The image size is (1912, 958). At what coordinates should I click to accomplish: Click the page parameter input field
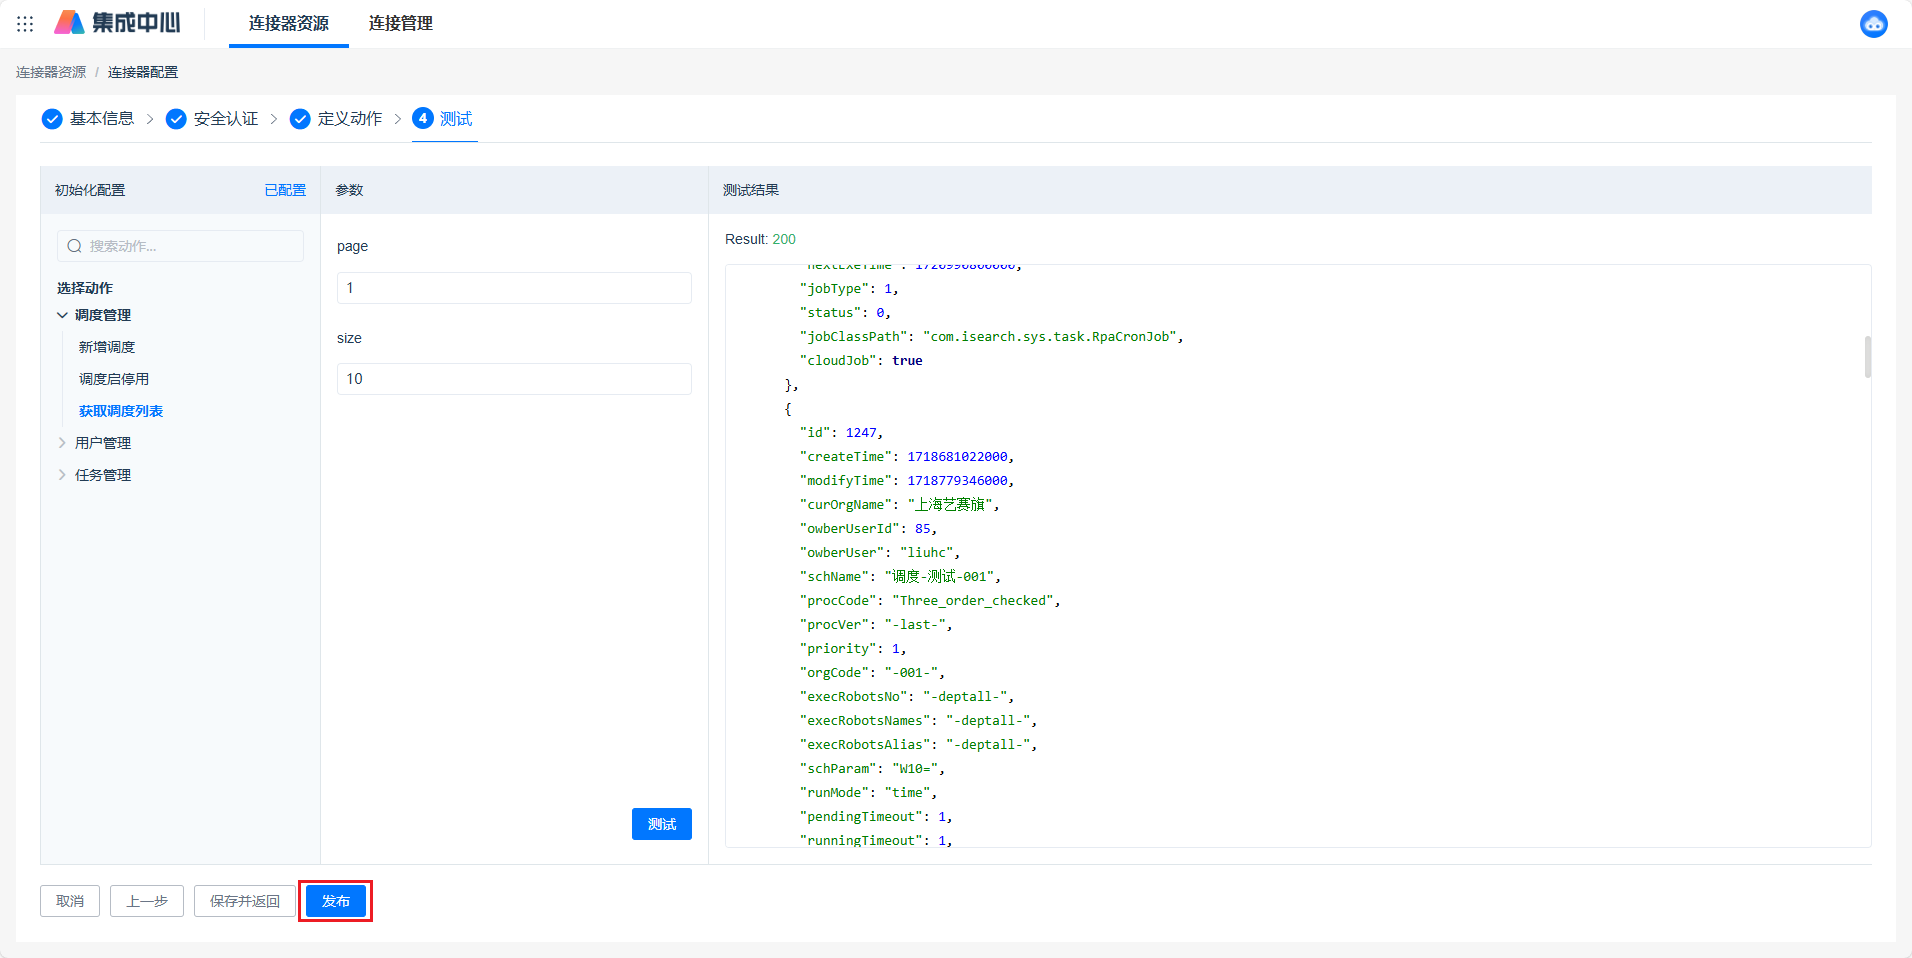[514, 288]
